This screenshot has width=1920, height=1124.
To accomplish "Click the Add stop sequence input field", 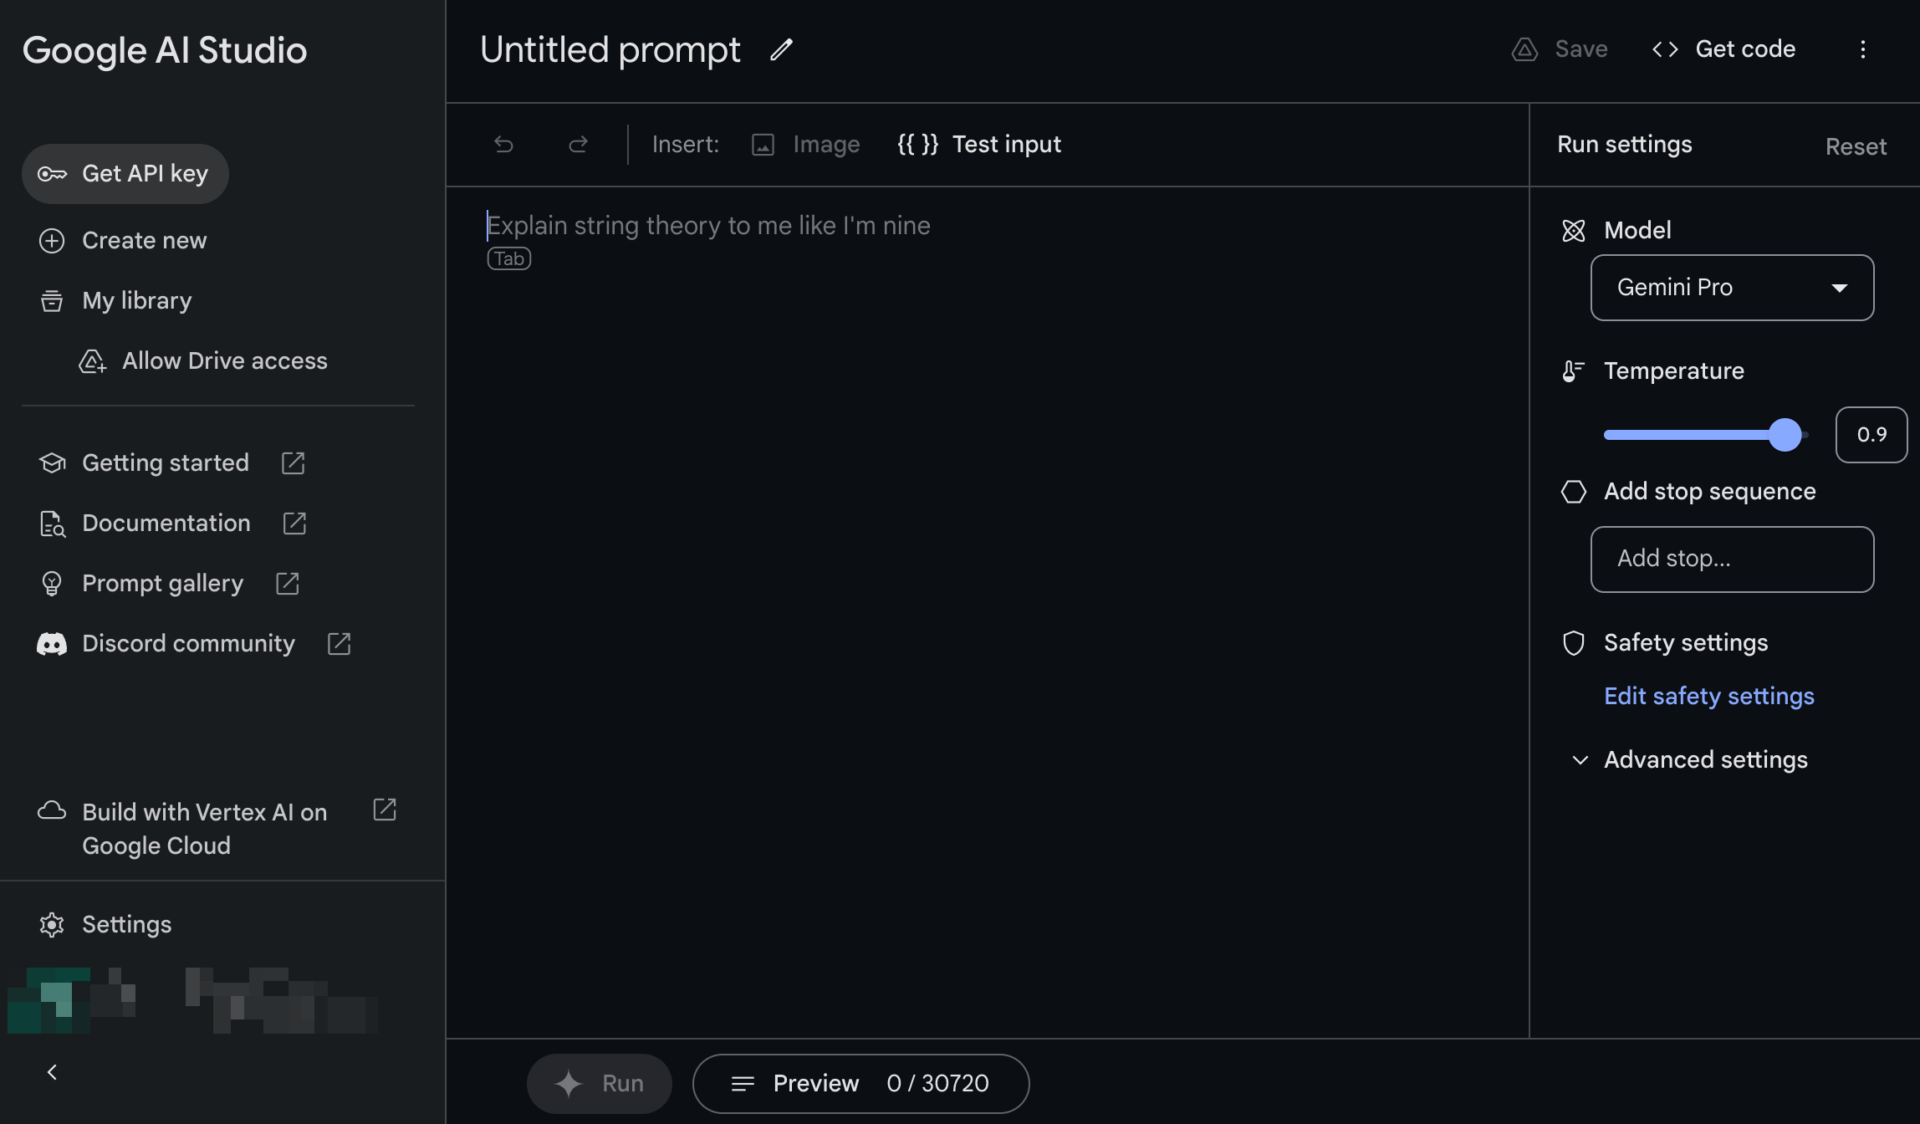I will [x=1731, y=559].
